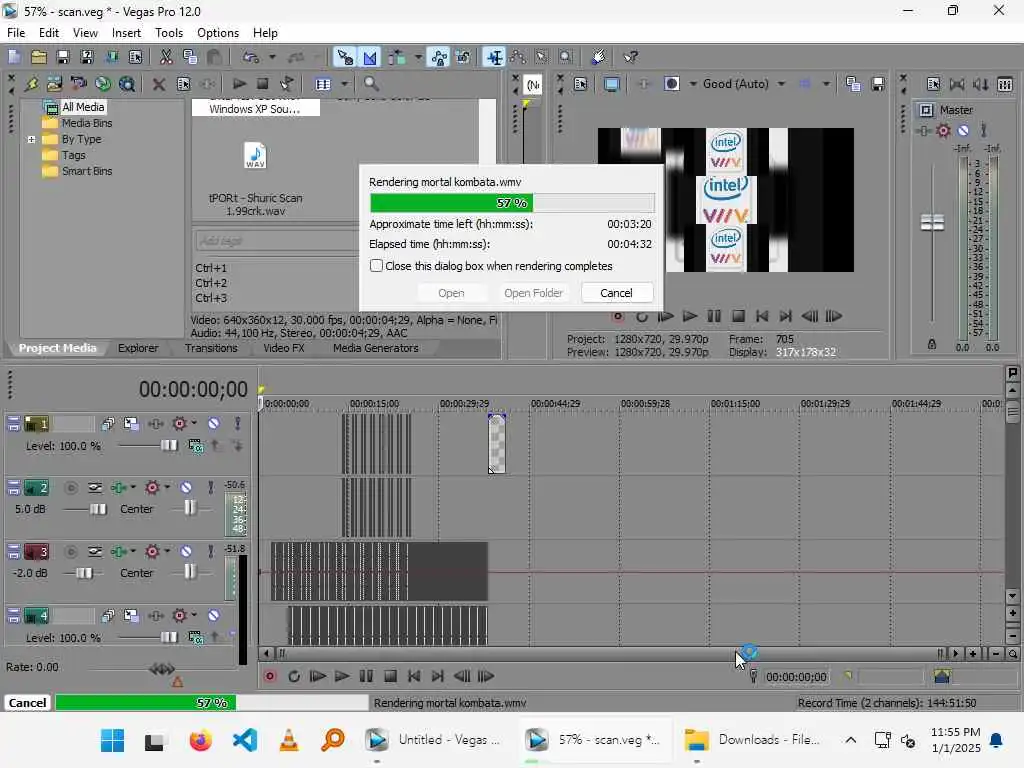Click the Cancel button in the status bar
This screenshot has height=768, width=1024.
(x=27, y=703)
